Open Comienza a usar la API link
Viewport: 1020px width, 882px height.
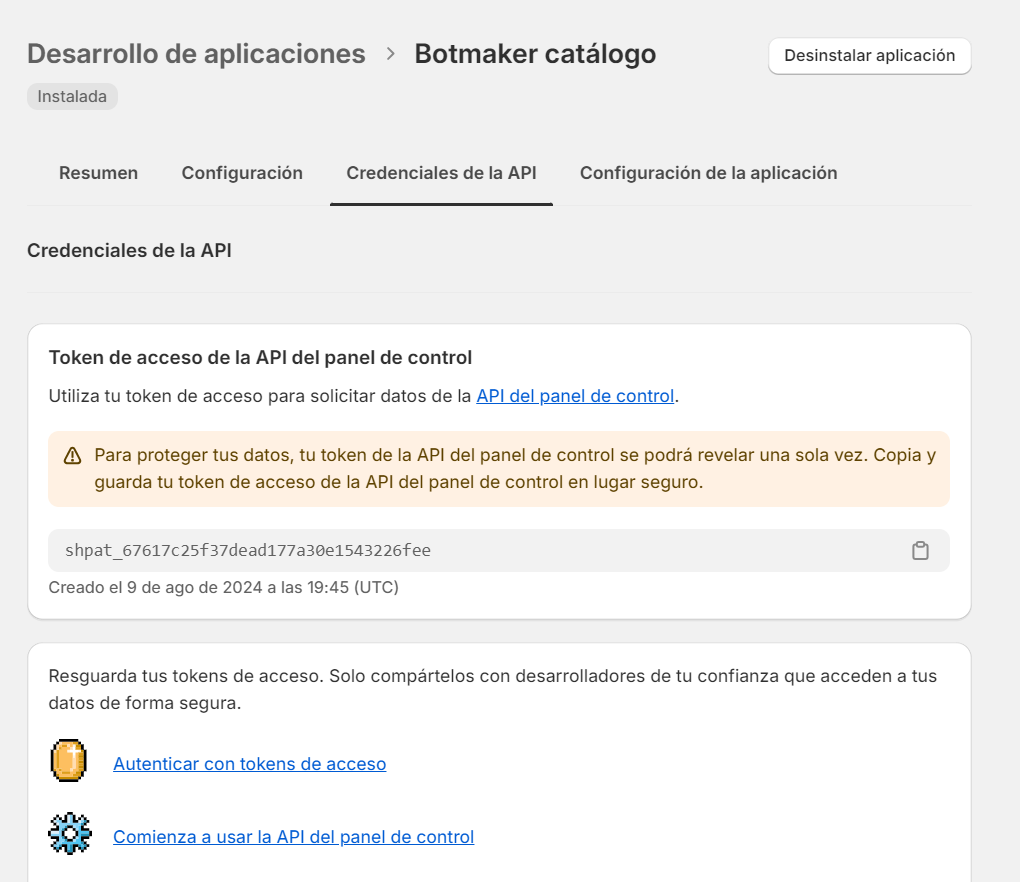[293, 836]
